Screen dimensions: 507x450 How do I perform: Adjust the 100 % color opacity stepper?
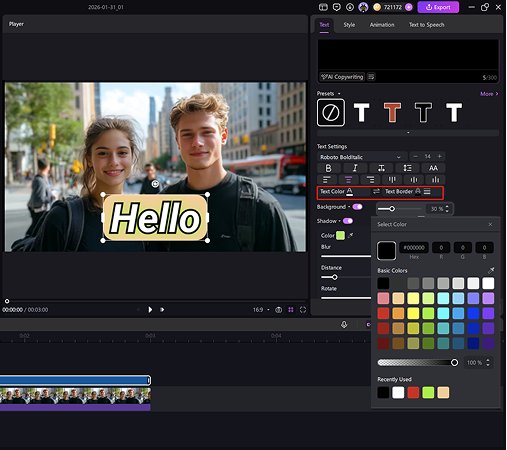[x=488, y=362]
